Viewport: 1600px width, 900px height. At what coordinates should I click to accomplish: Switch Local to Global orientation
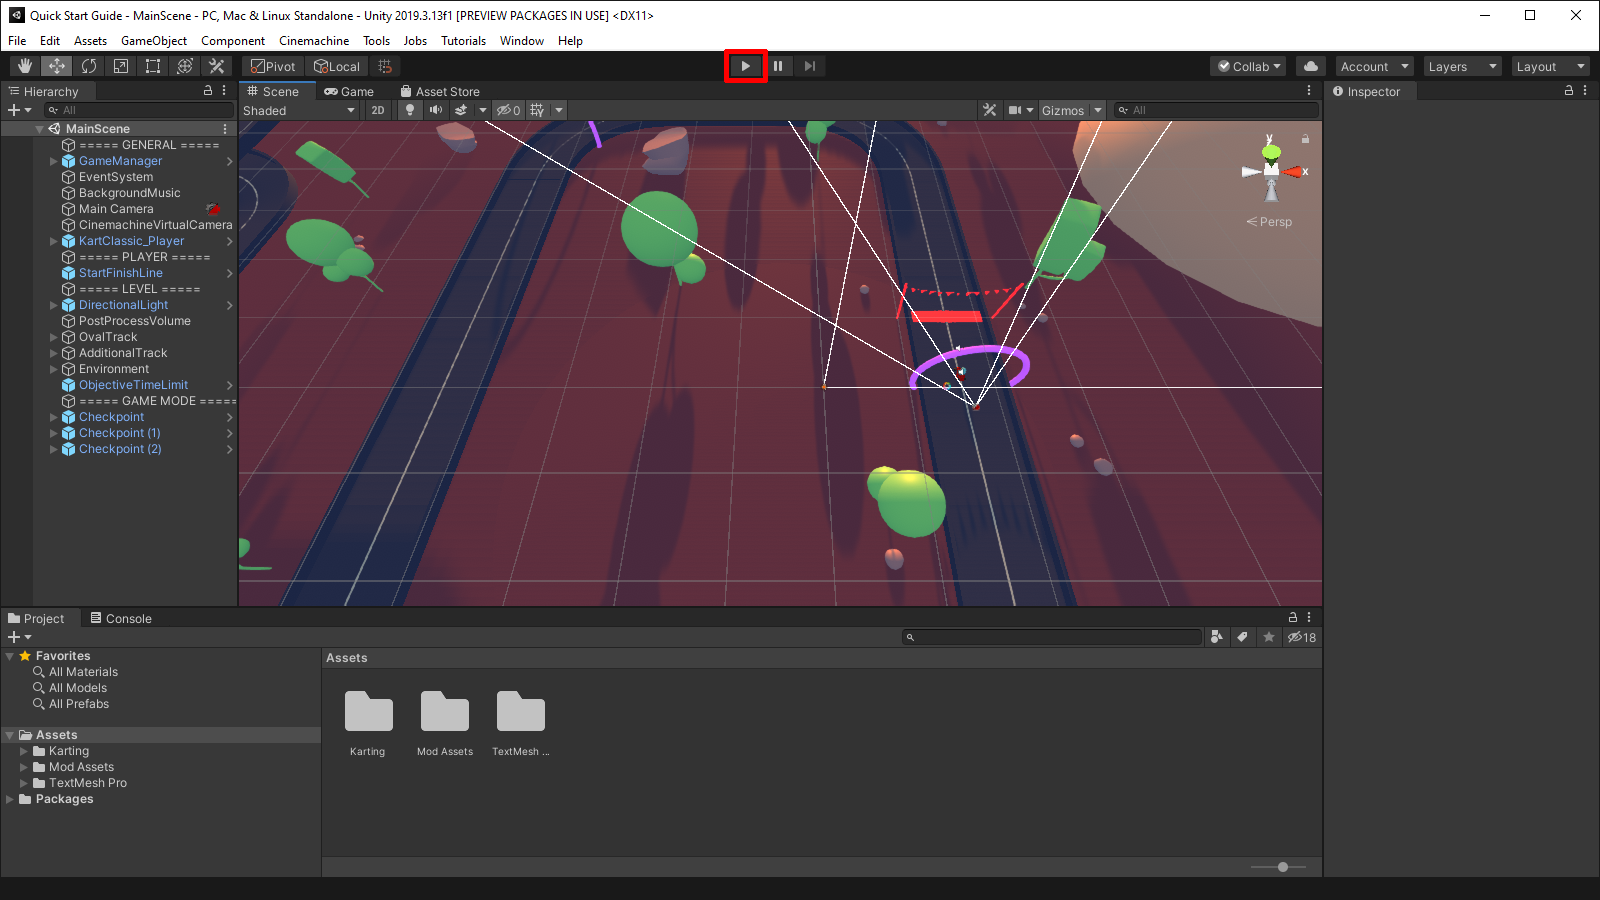[x=337, y=66]
